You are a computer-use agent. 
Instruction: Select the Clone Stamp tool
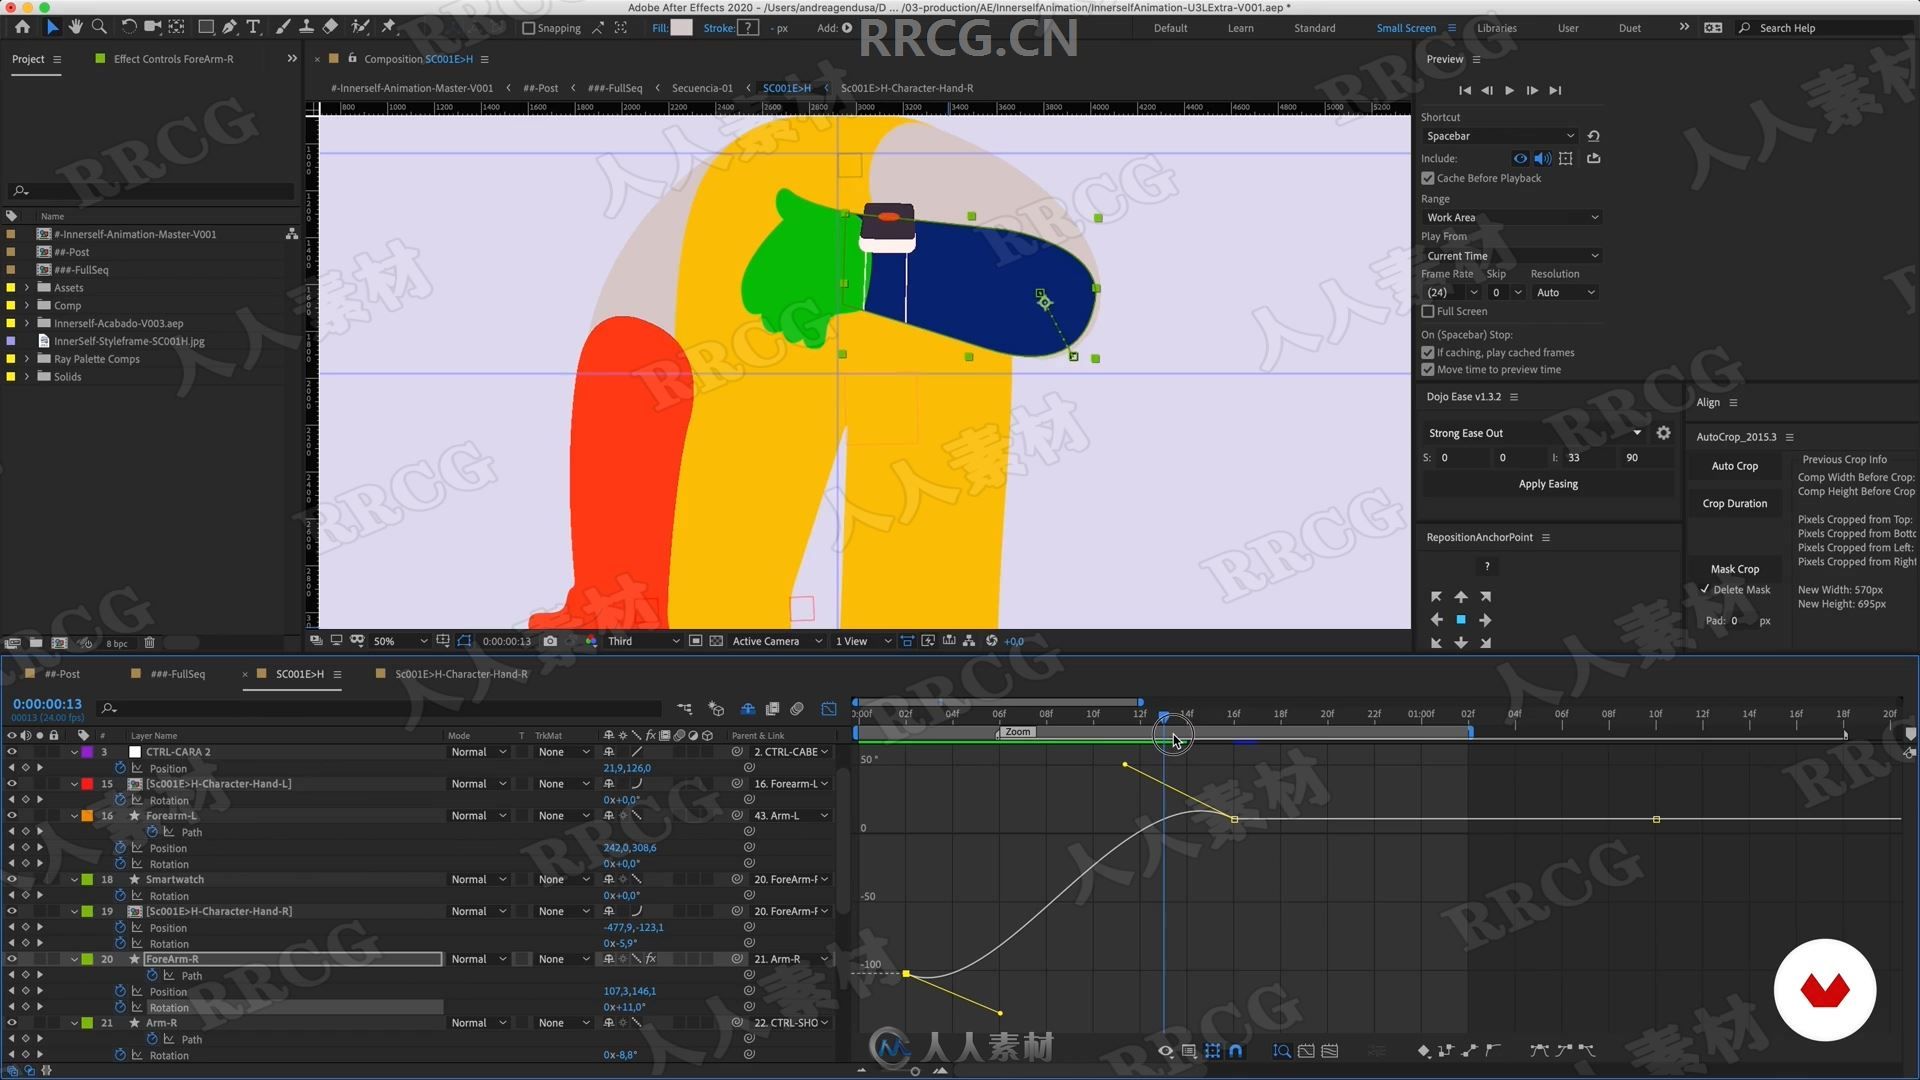[x=306, y=27]
